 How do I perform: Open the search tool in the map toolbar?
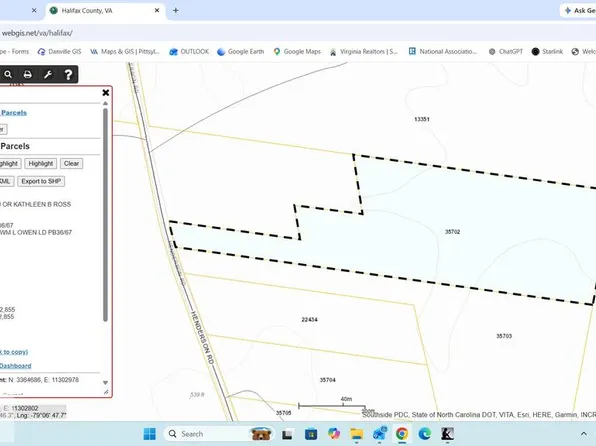click(x=8, y=75)
